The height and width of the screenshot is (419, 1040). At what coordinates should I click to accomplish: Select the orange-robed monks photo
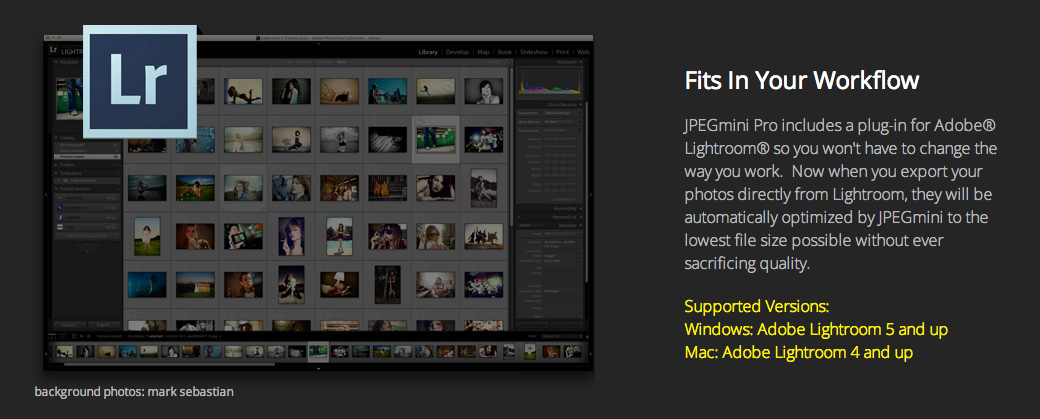[387, 188]
